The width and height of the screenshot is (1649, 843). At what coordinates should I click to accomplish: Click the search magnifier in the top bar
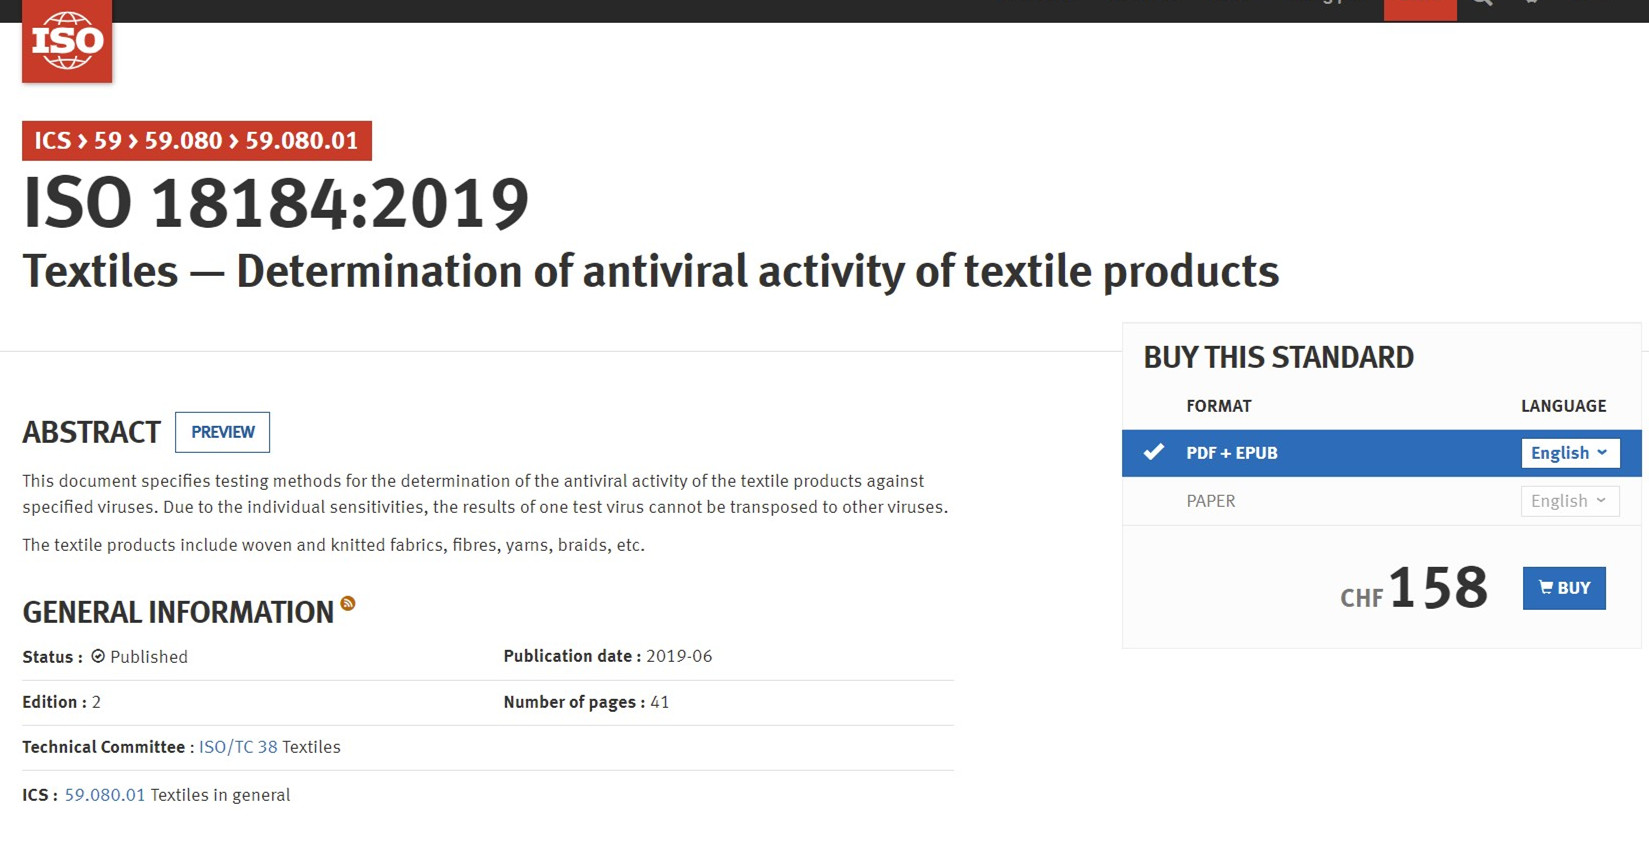click(1482, 3)
